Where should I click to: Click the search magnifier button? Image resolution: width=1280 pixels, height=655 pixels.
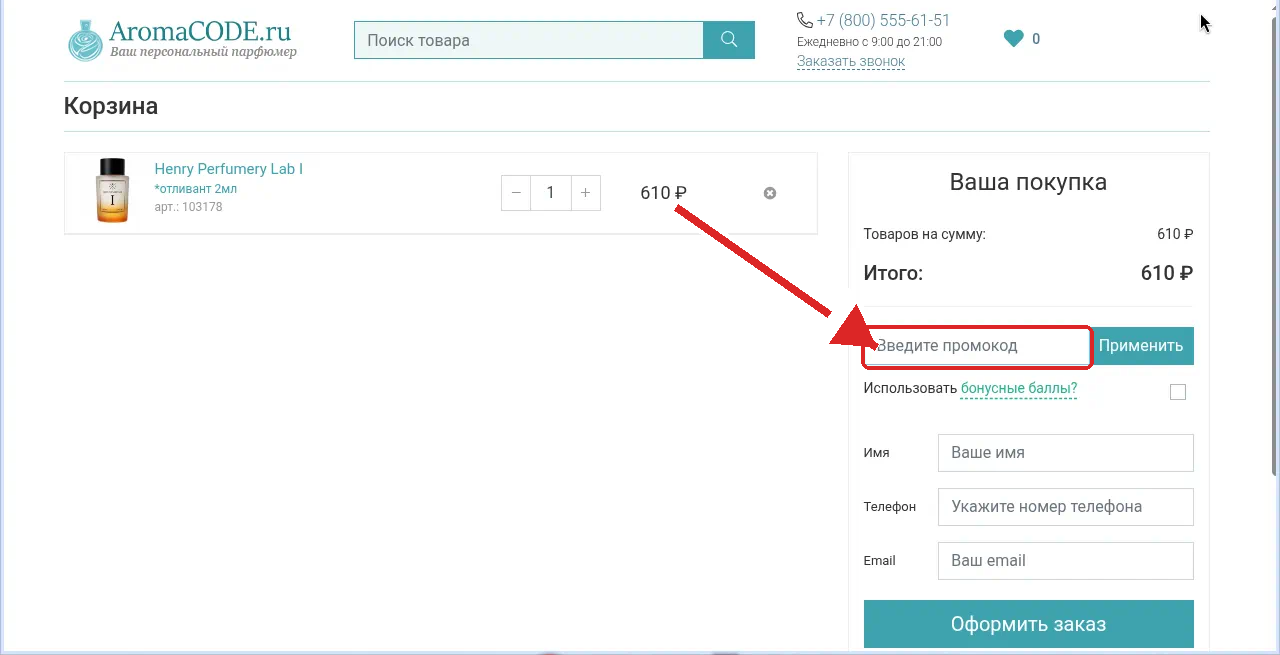(729, 40)
